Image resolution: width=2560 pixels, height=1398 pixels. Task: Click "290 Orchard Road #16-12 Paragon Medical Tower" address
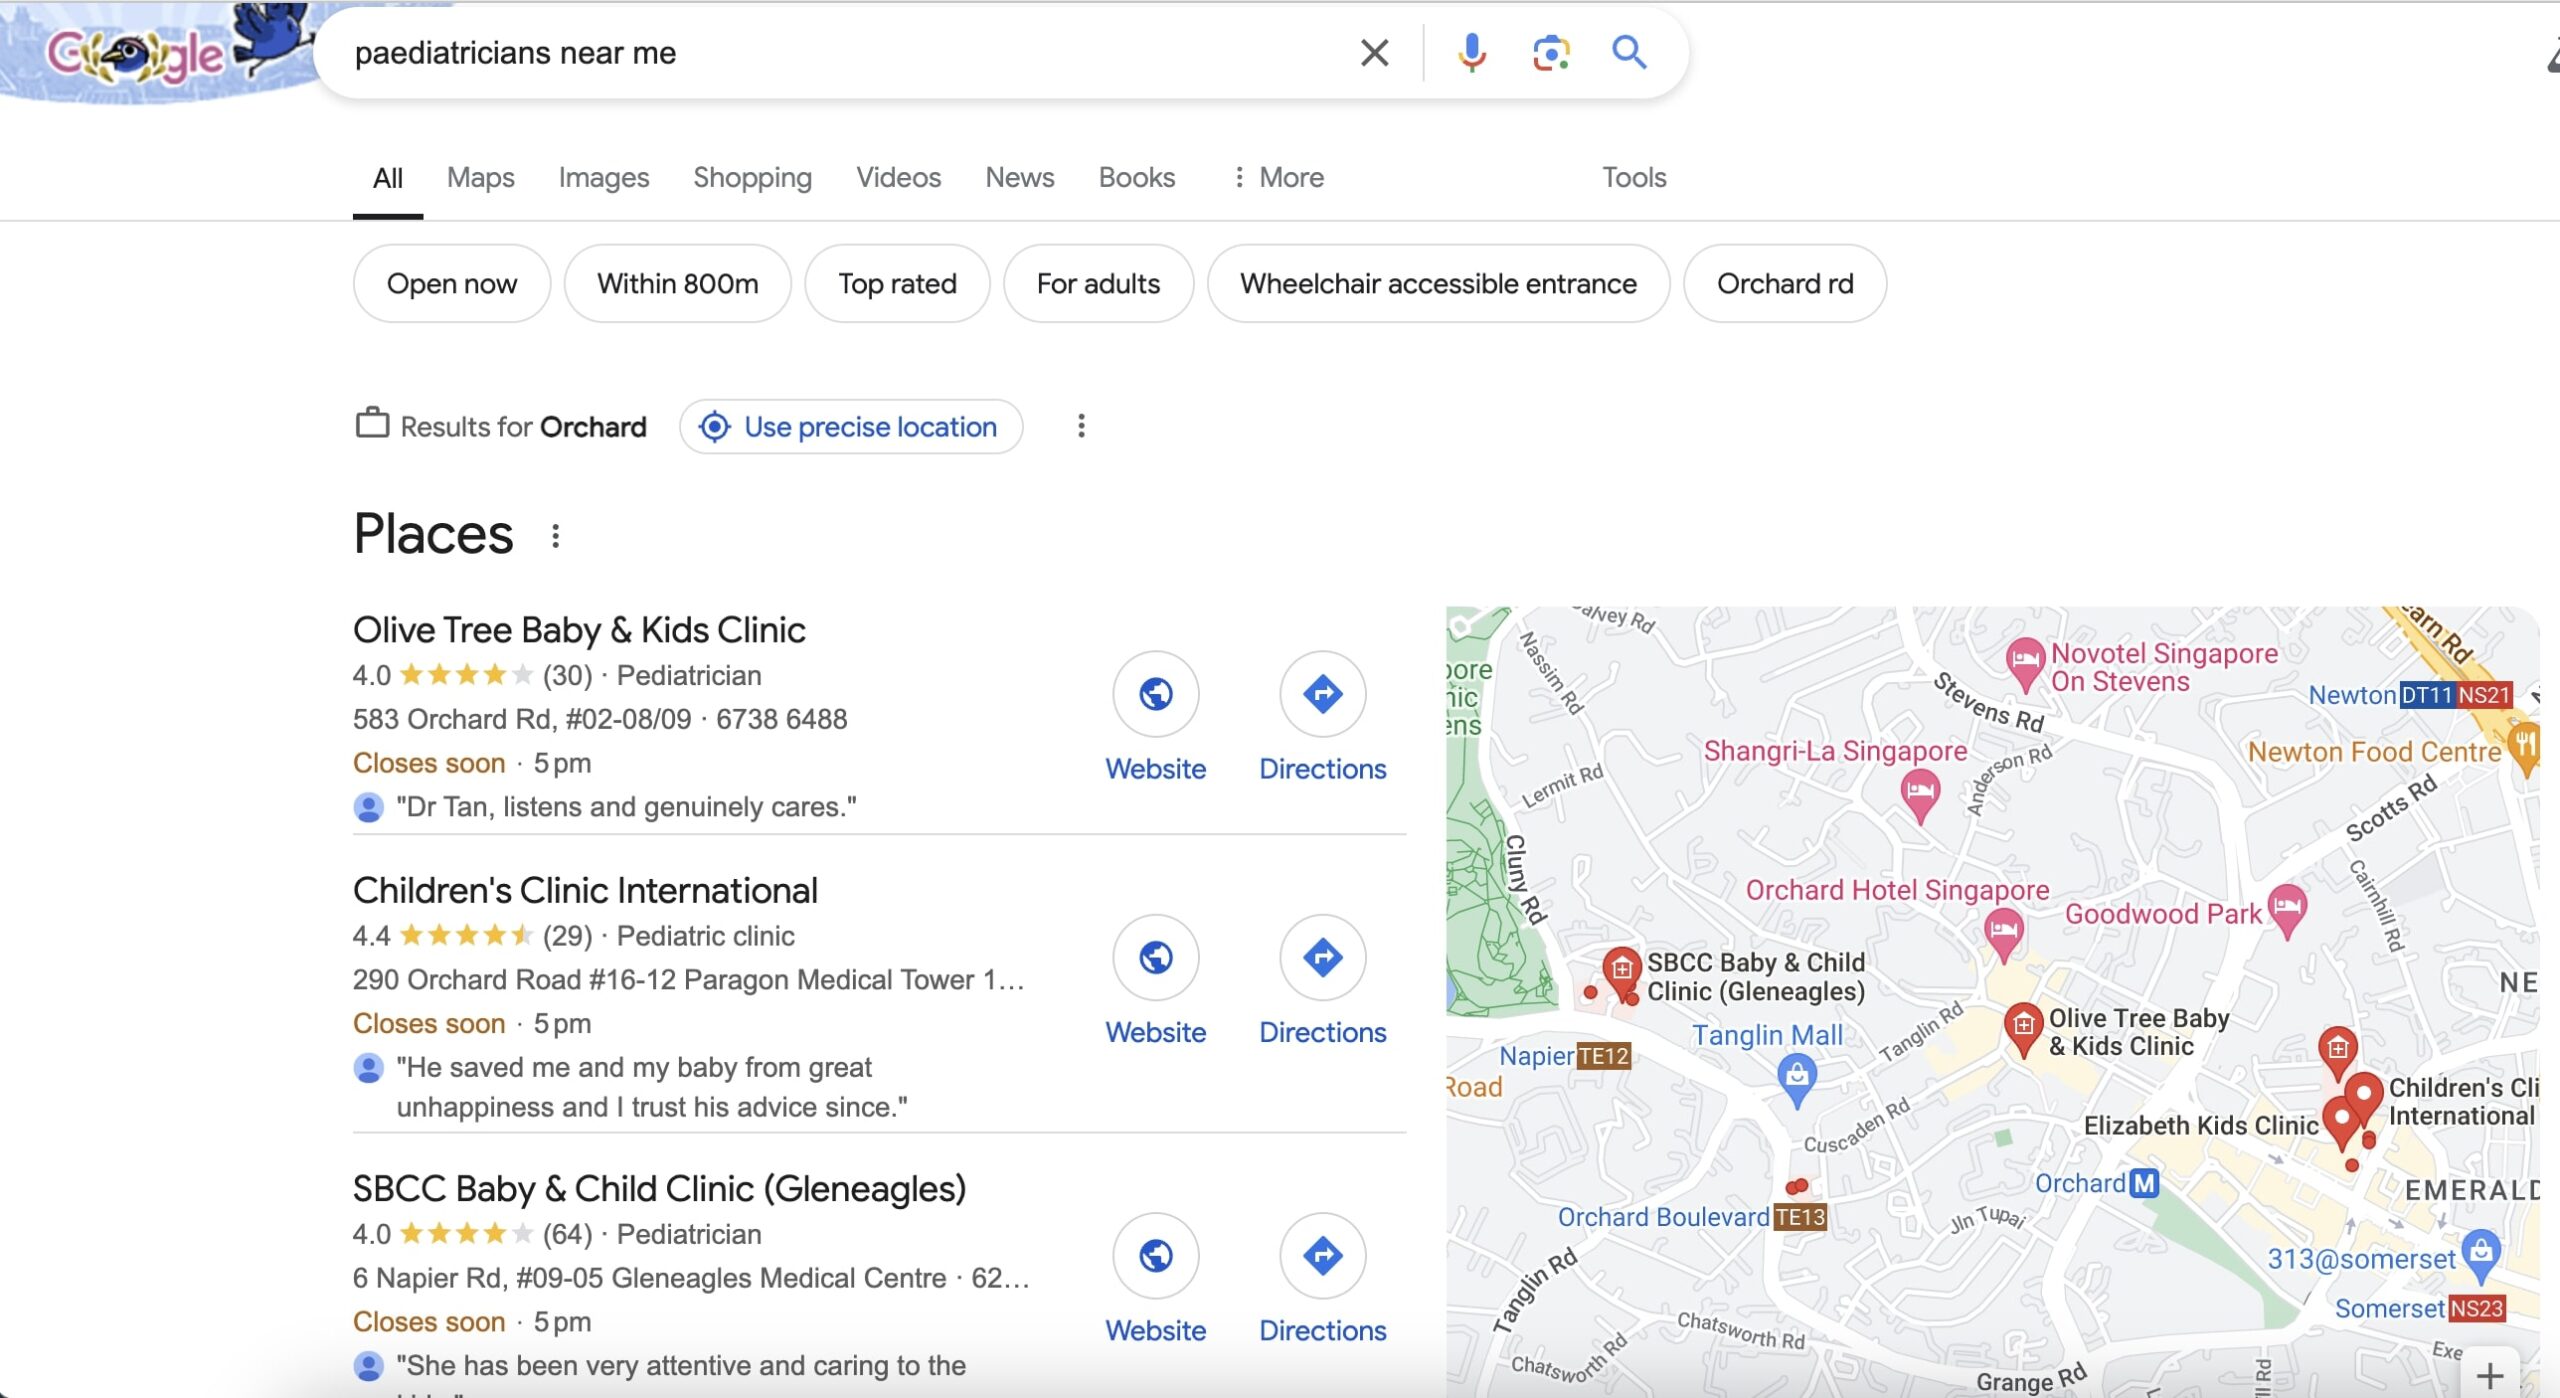[688, 980]
